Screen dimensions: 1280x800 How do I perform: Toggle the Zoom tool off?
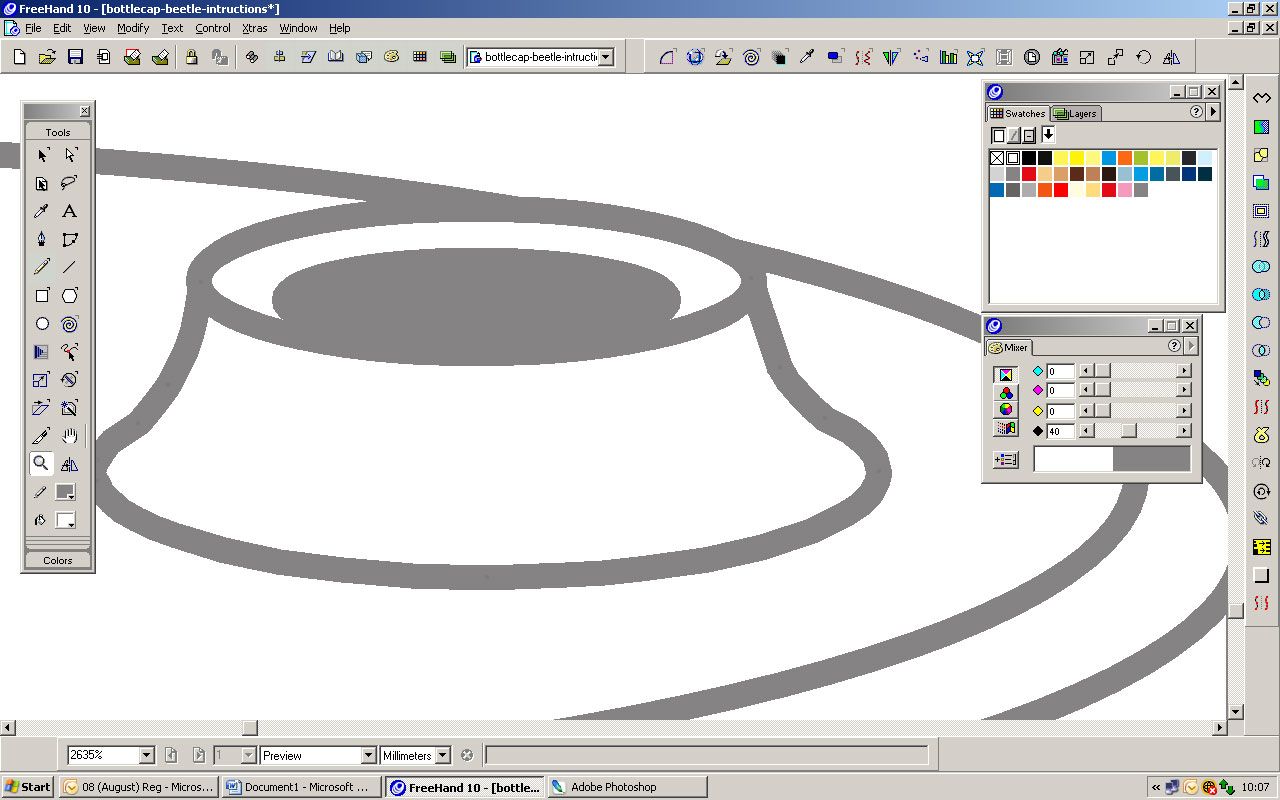pyautogui.click(x=41, y=463)
